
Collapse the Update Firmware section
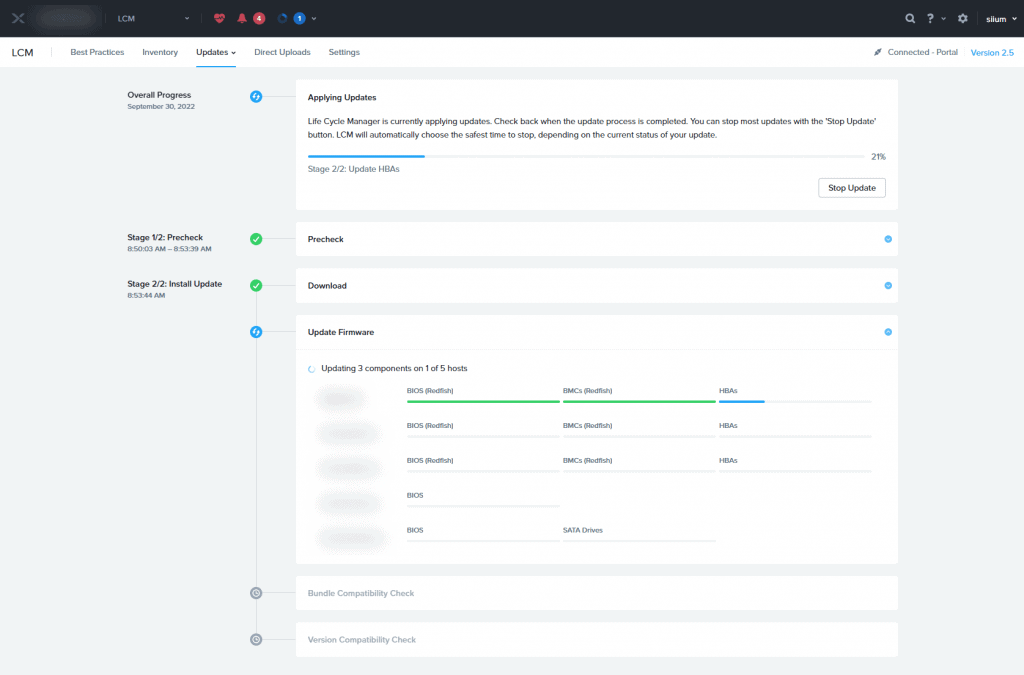888,332
